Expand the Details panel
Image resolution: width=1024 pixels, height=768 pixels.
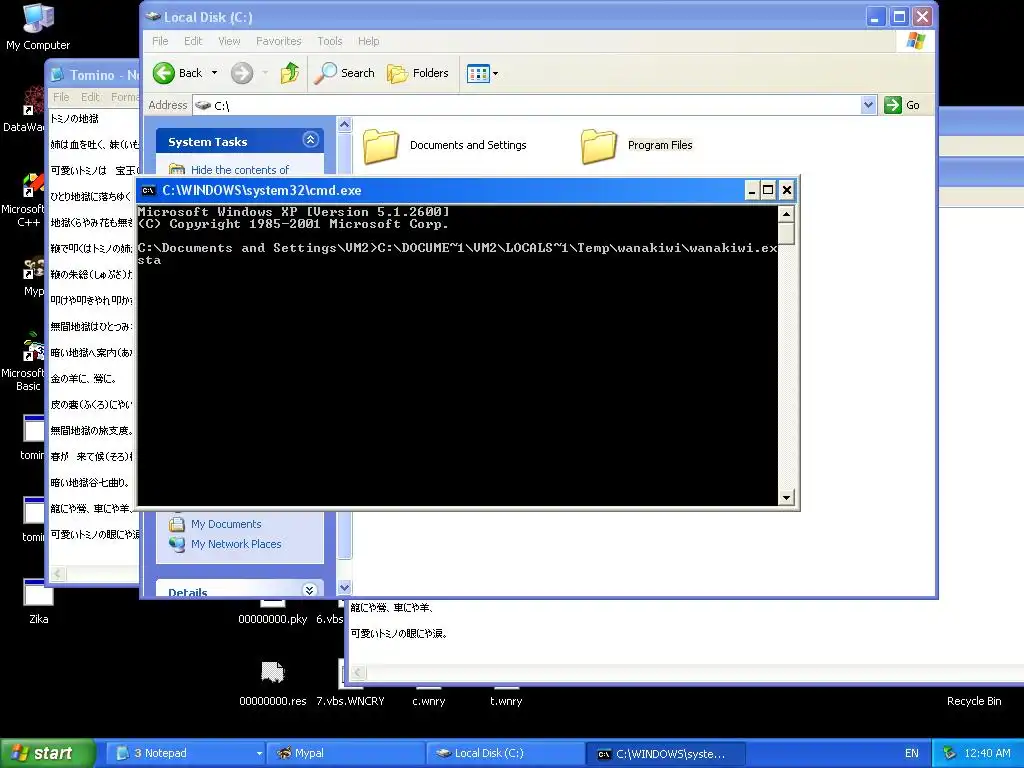310,590
